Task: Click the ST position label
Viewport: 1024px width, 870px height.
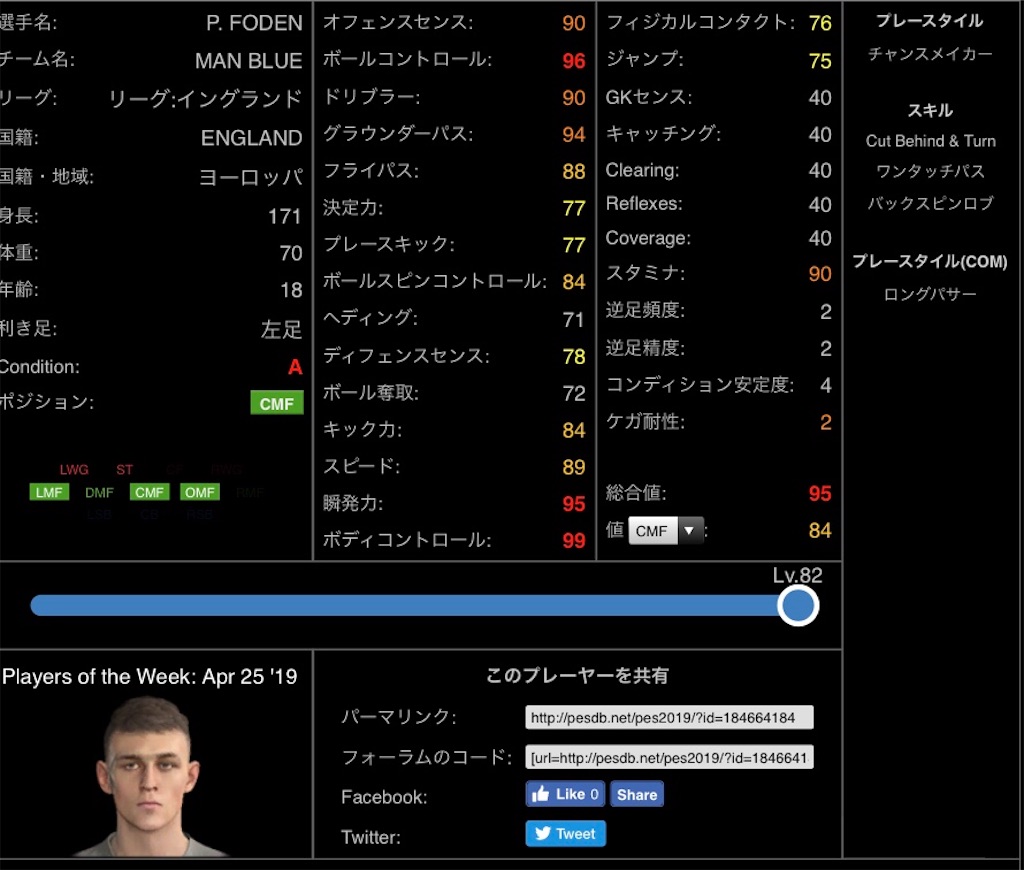Action: click(x=124, y=470)
